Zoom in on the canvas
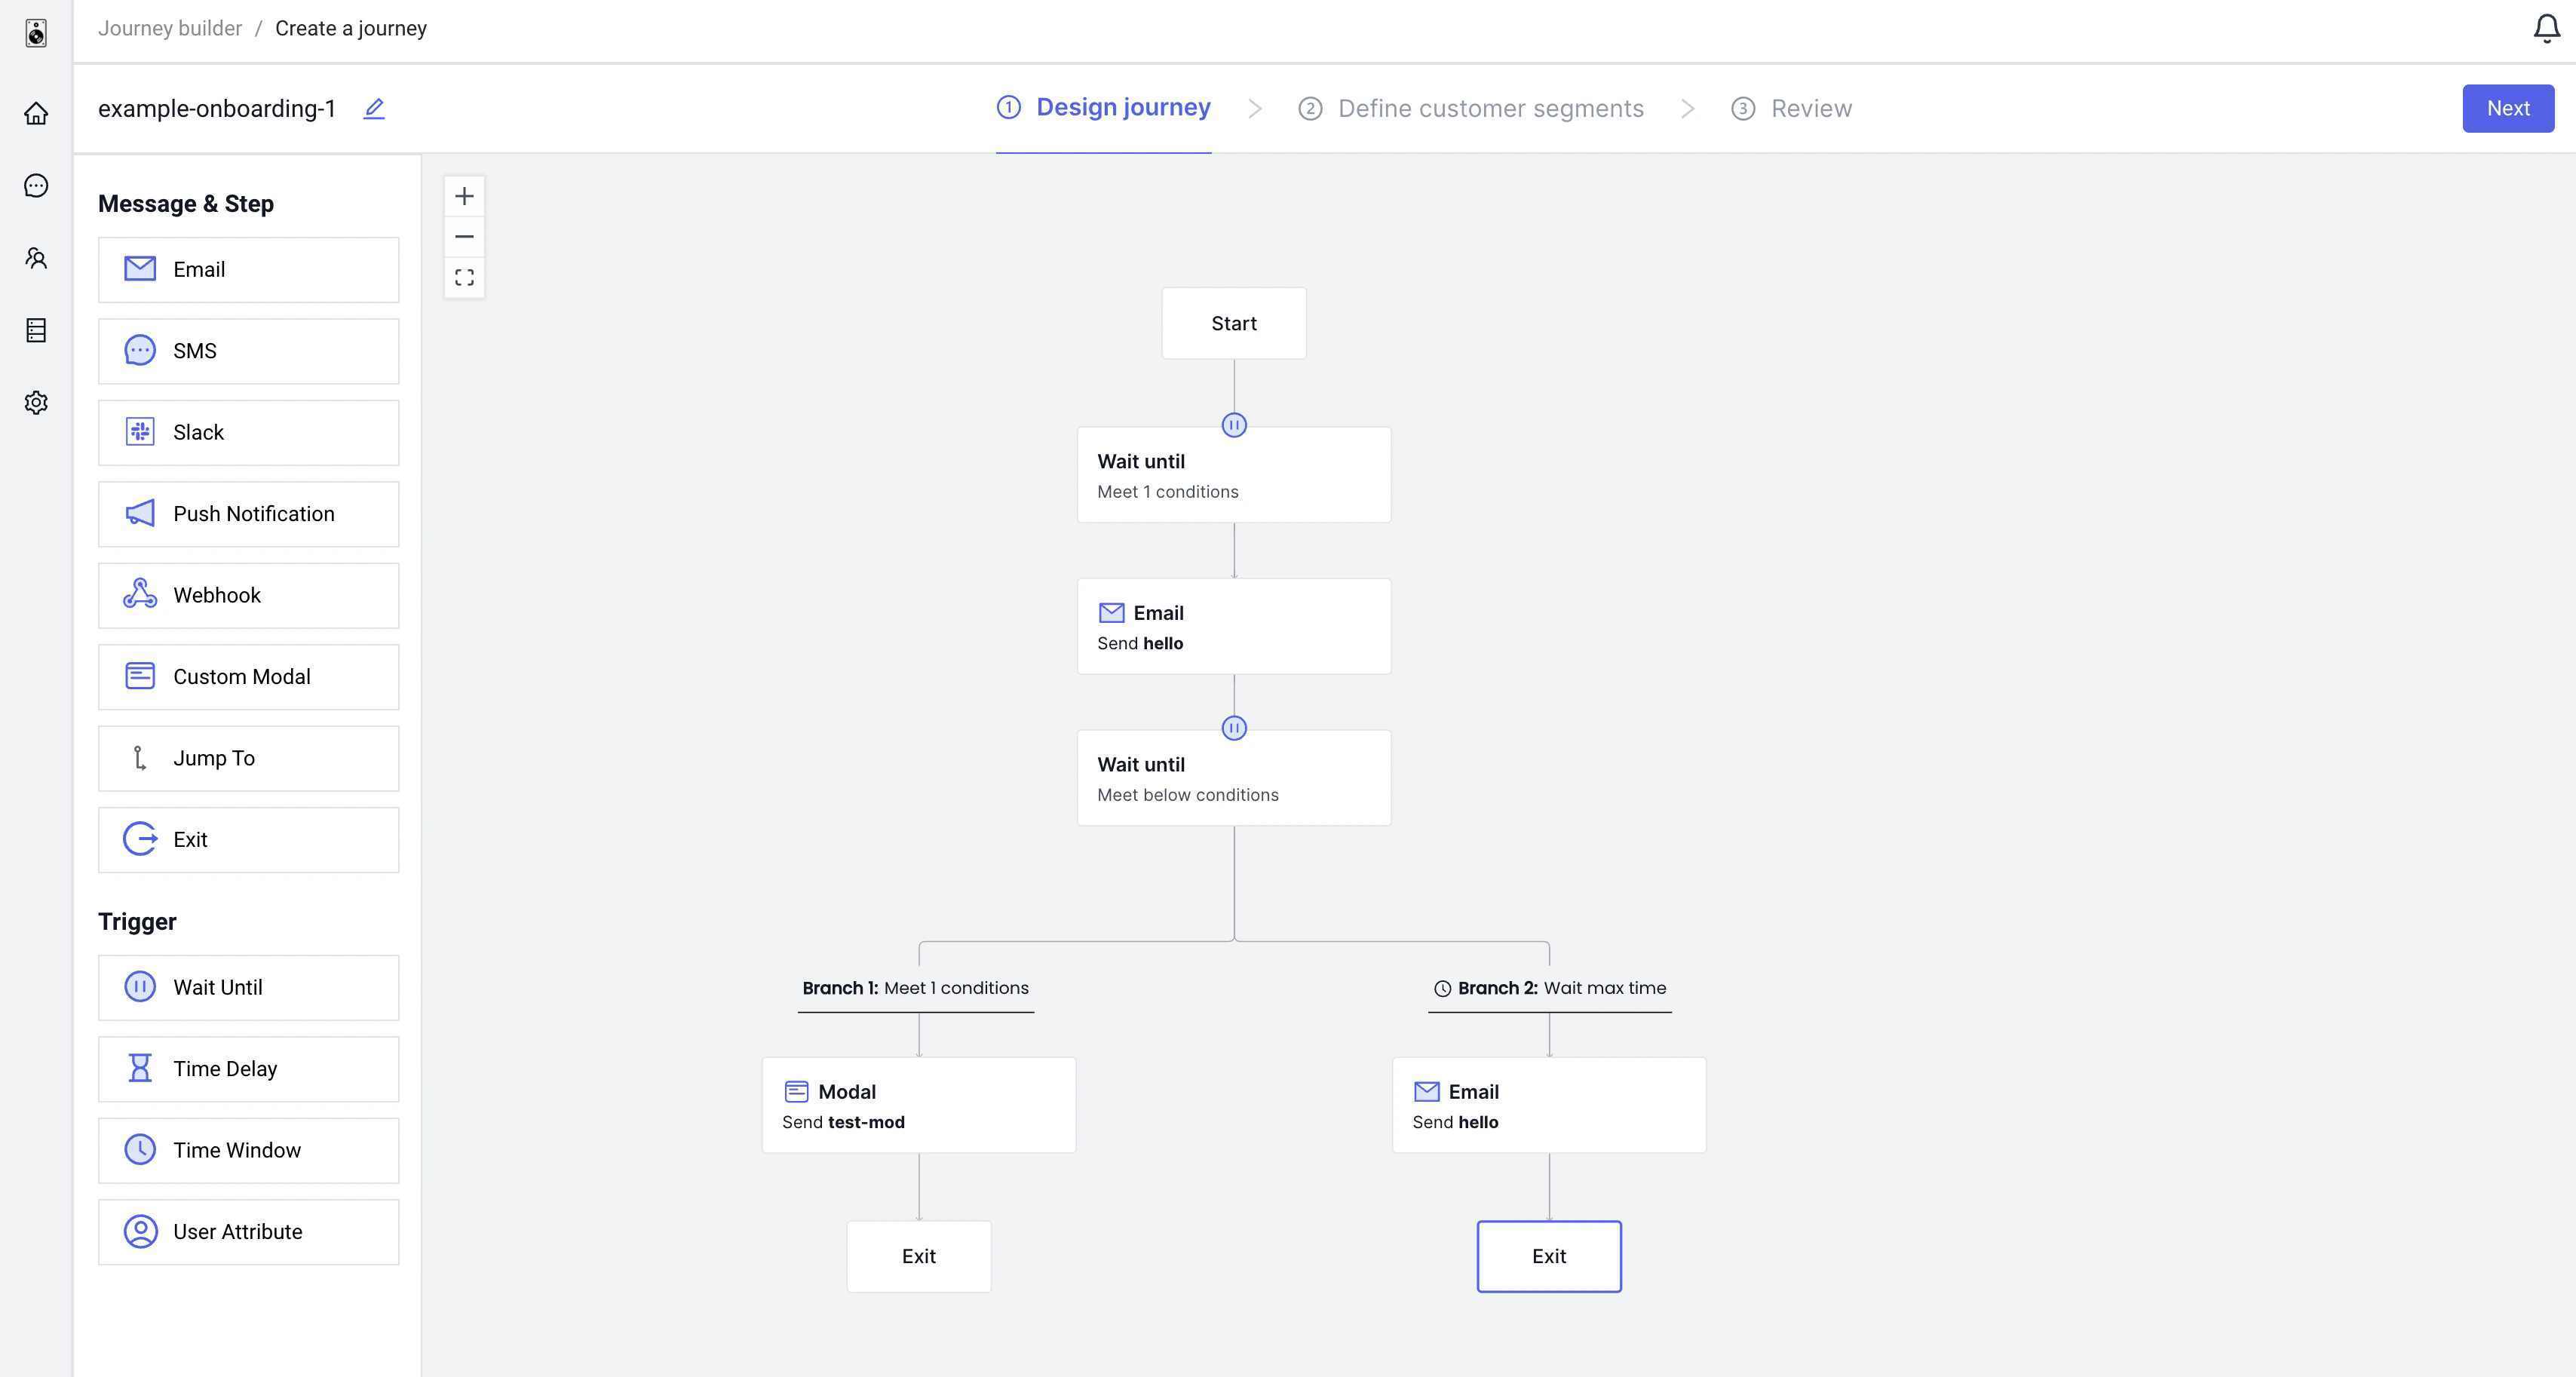 point(464,196)
